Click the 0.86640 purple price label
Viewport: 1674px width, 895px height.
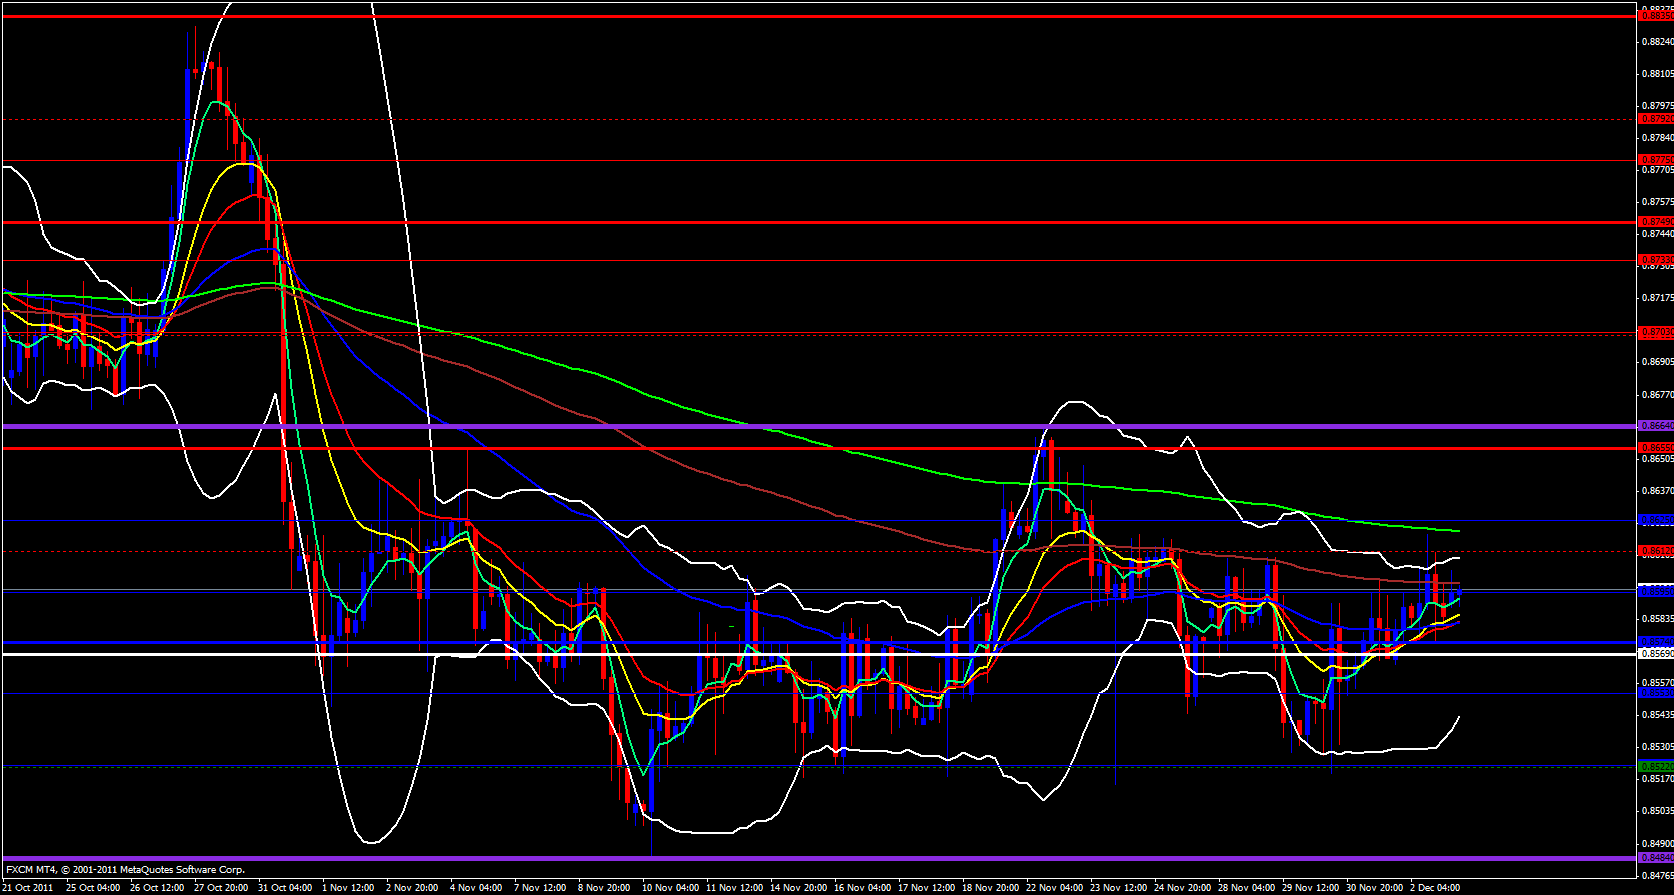(x=1655, y=426)
